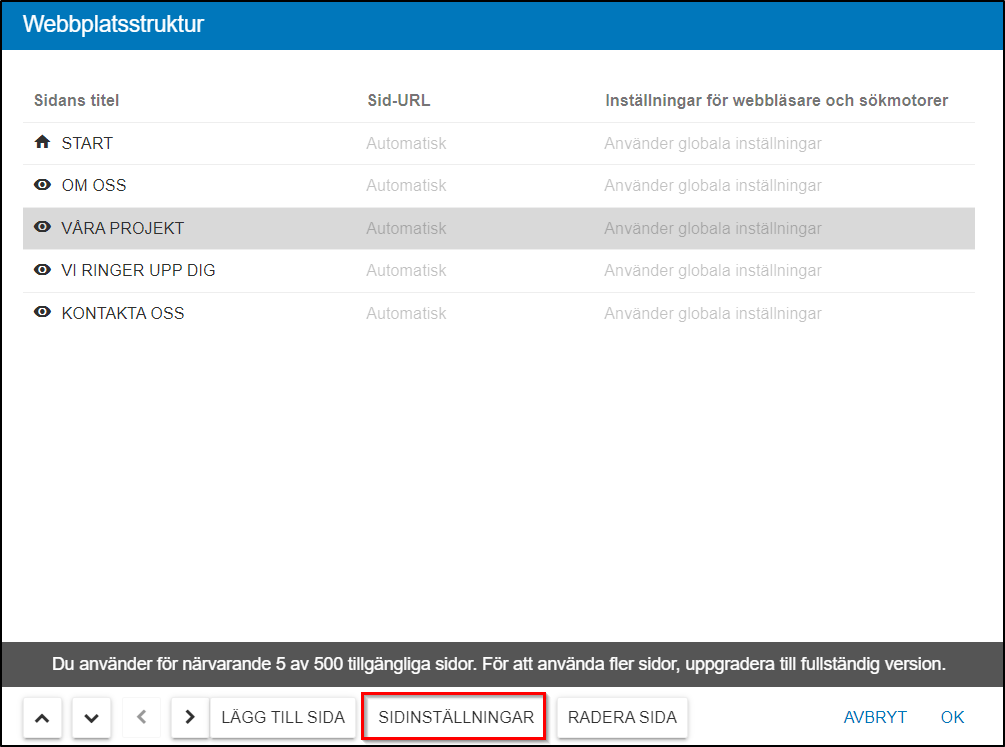Viewport: 1005px width, 747px height.
Task: Move selected page down with arrow button
Action: (x=92, y=718)
